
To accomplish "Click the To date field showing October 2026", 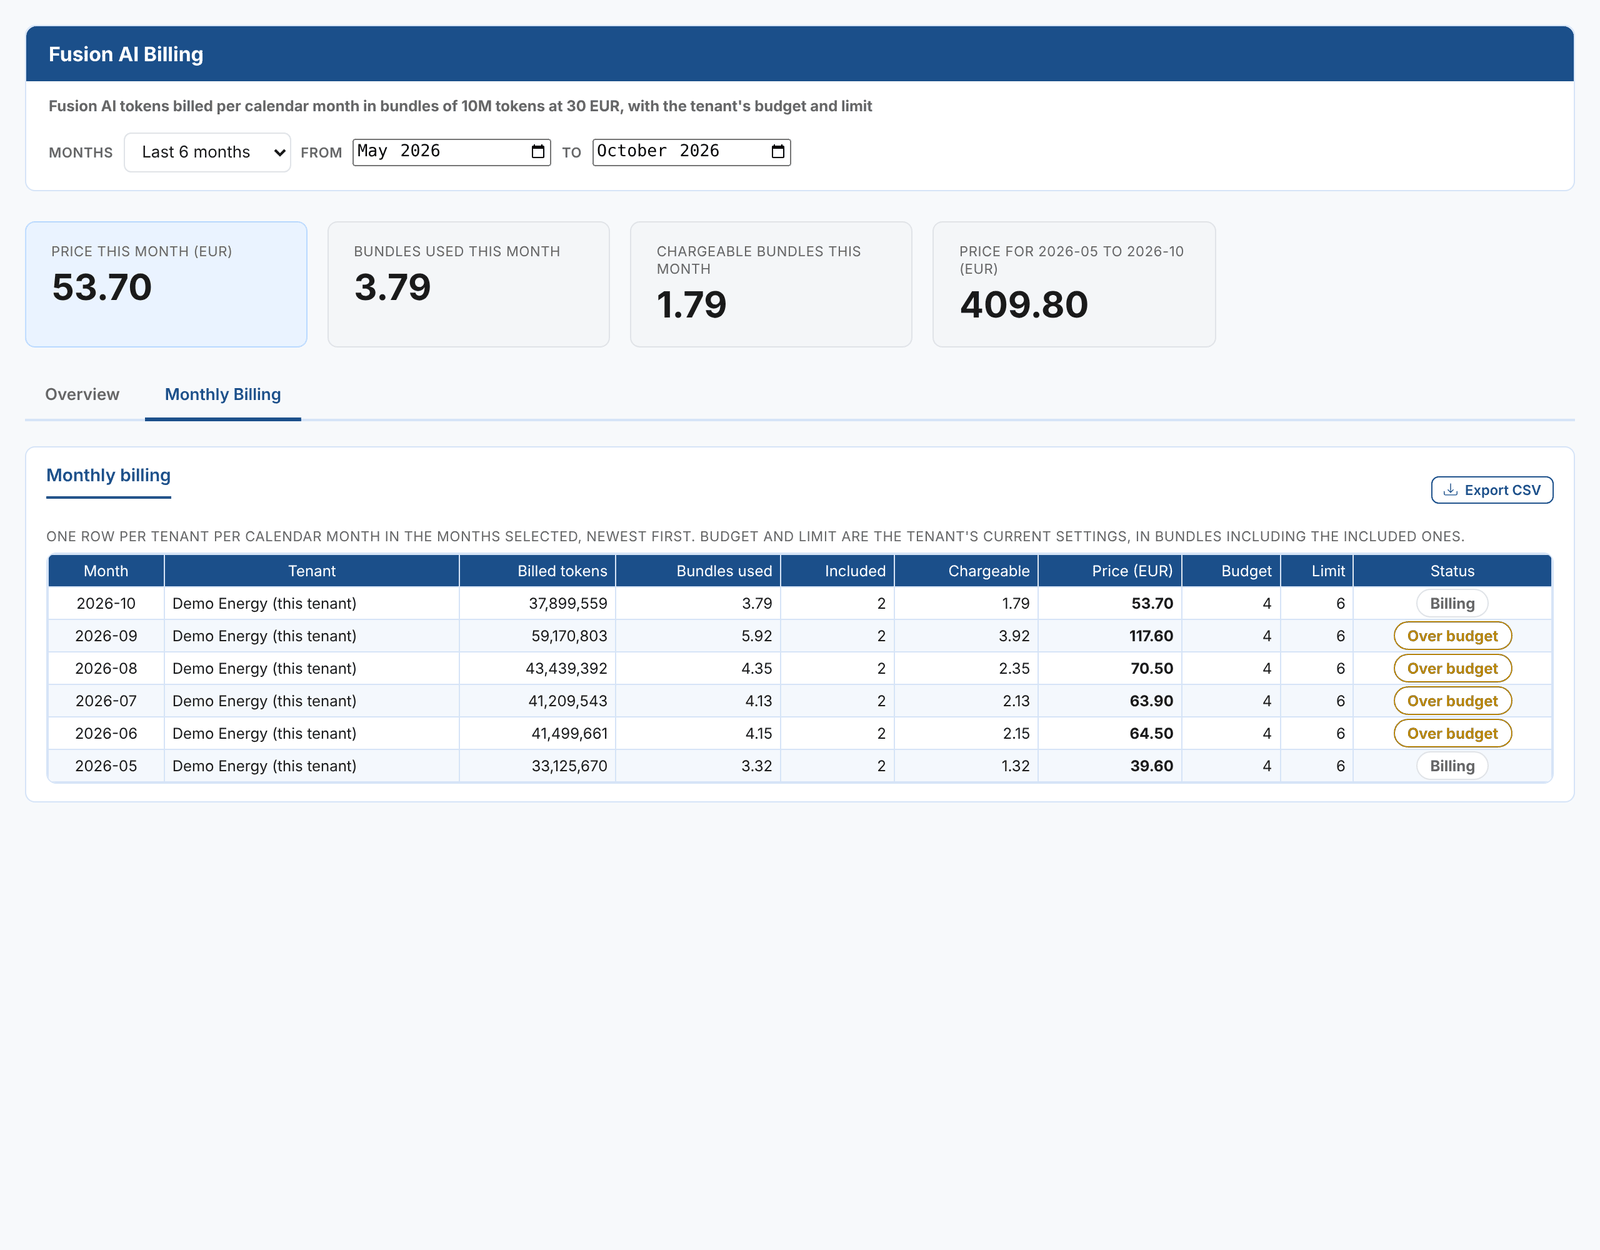I will coord(691,152).
